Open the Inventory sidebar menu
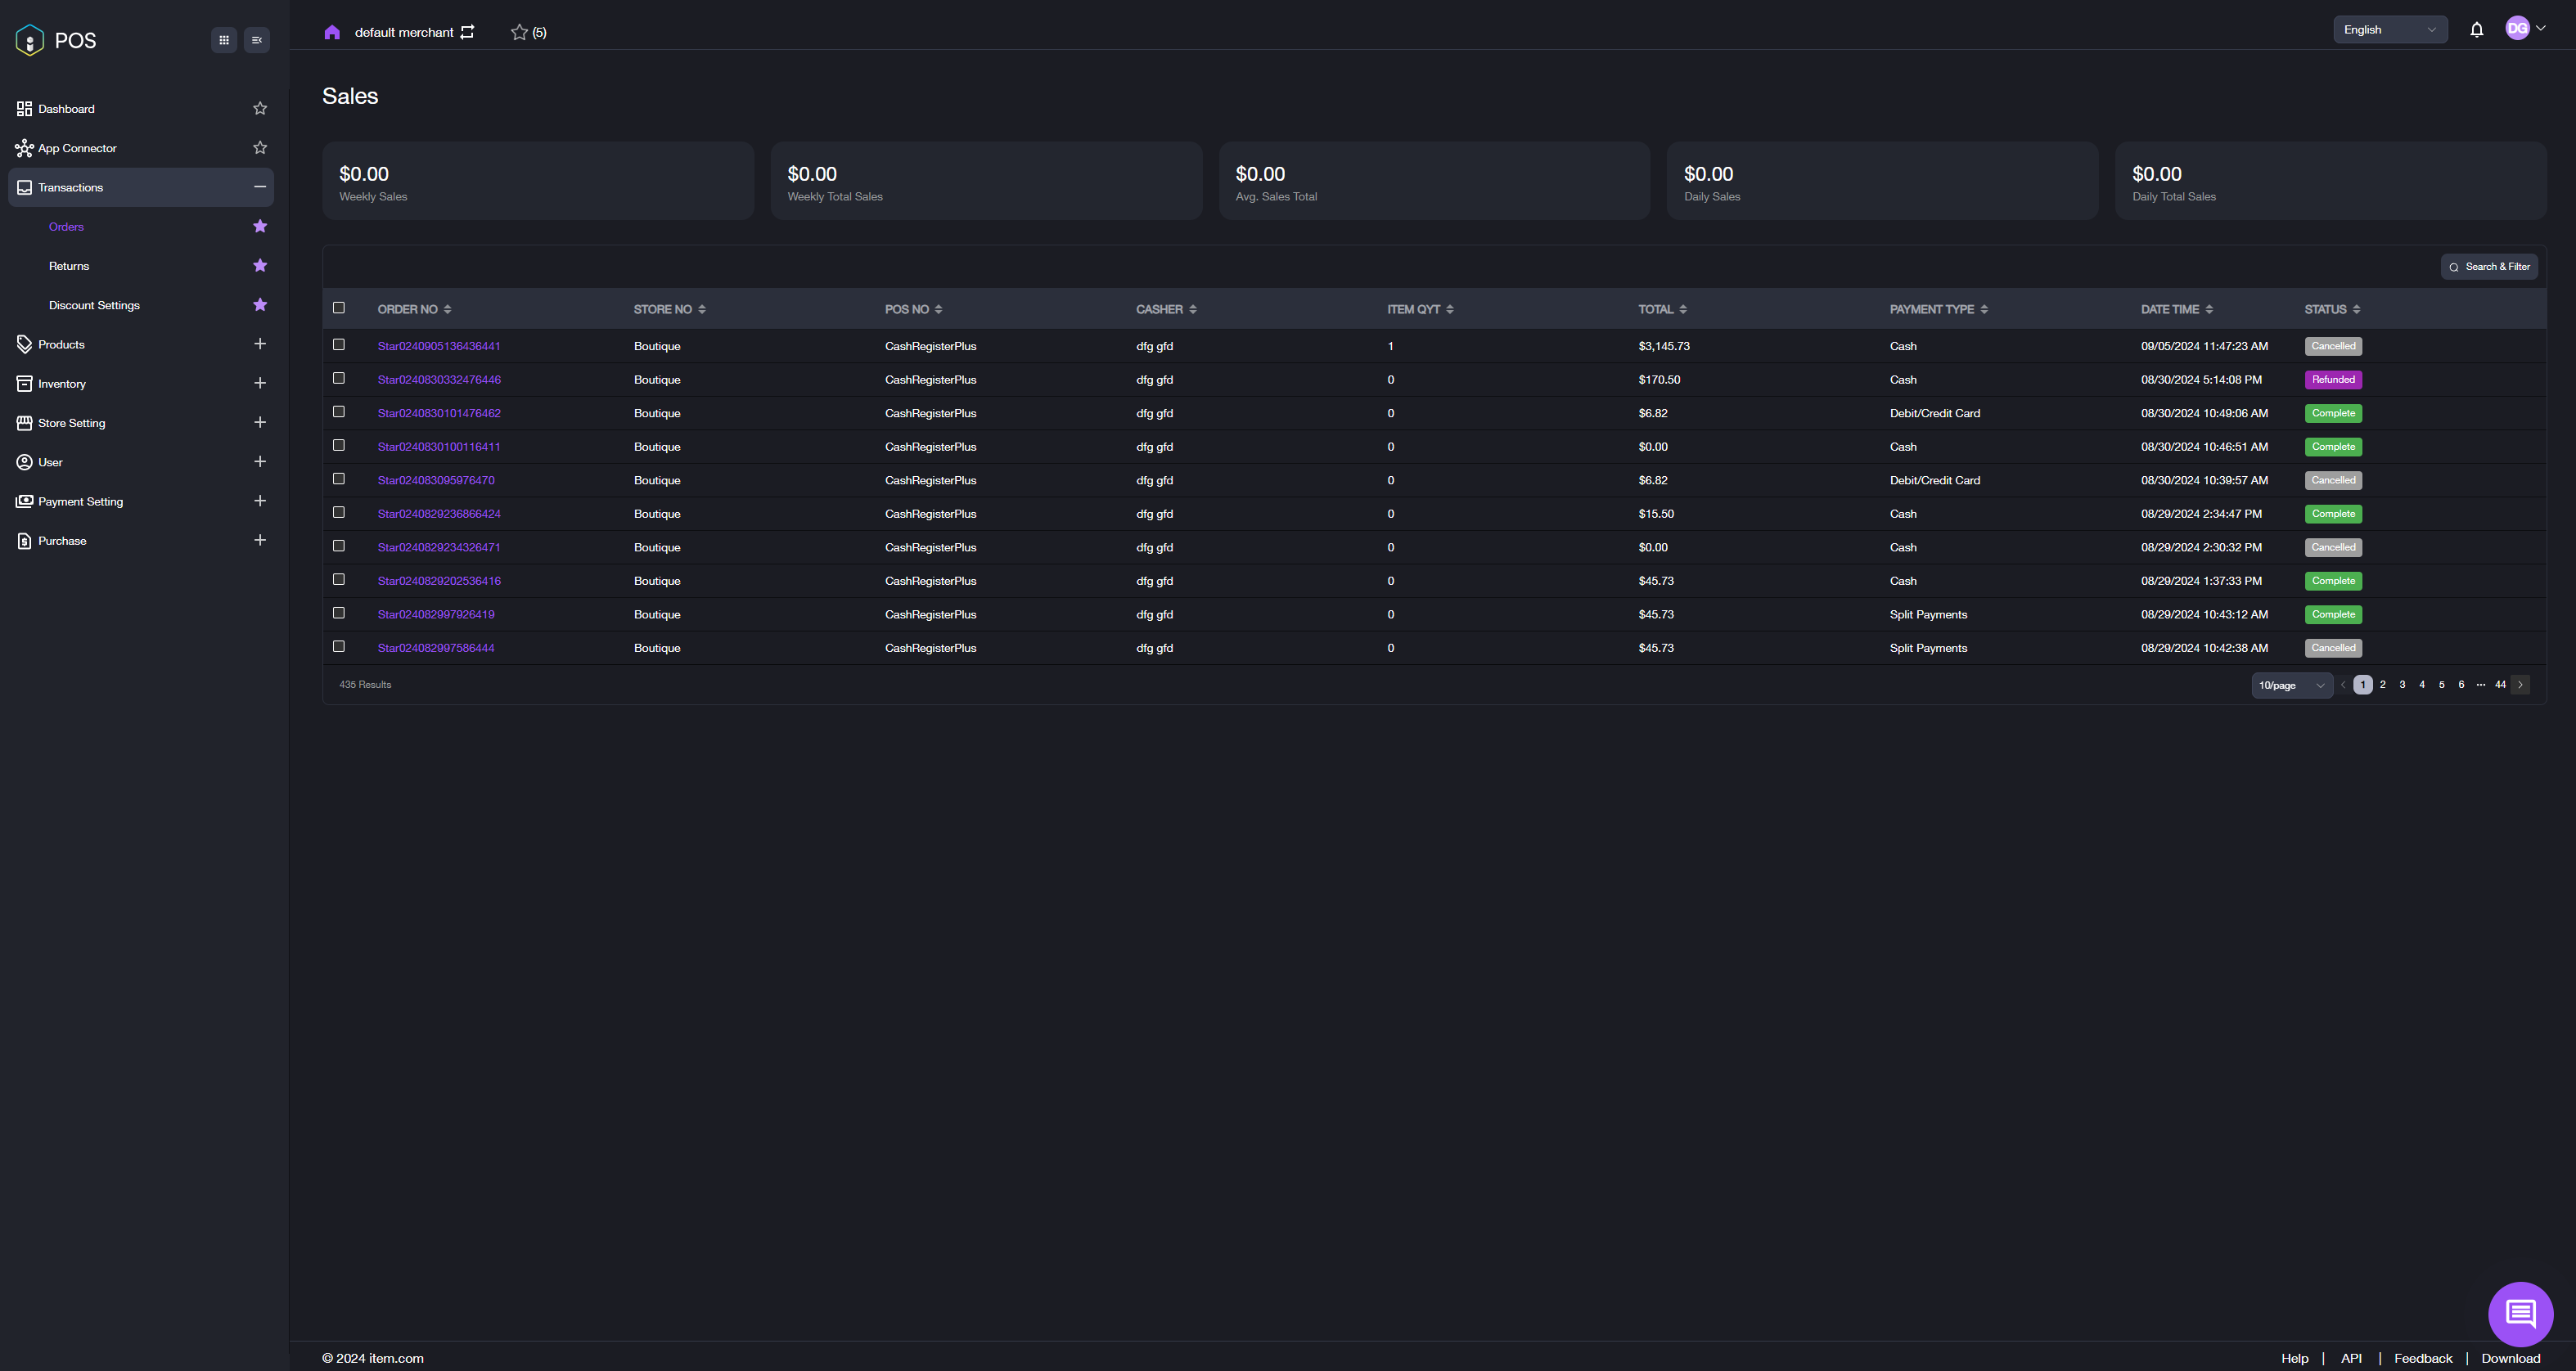The image size is (2576, 1371). pos(62,384)
